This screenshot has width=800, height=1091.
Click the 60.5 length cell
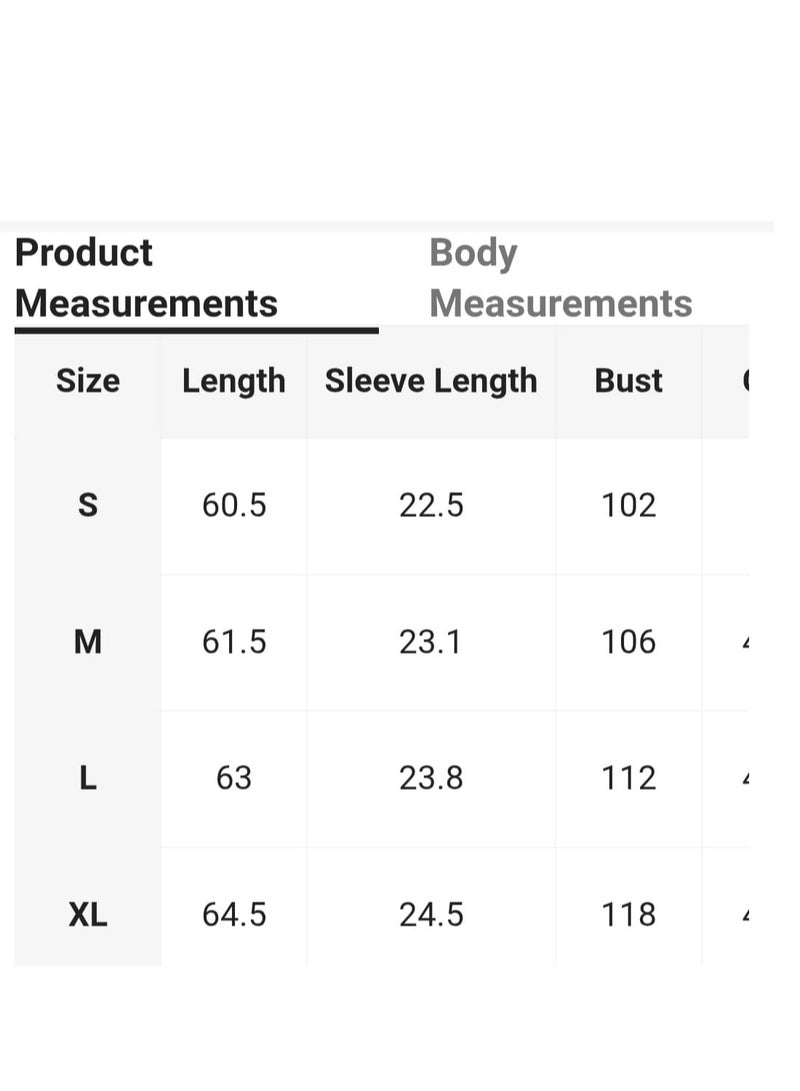[x=234, y=505]
